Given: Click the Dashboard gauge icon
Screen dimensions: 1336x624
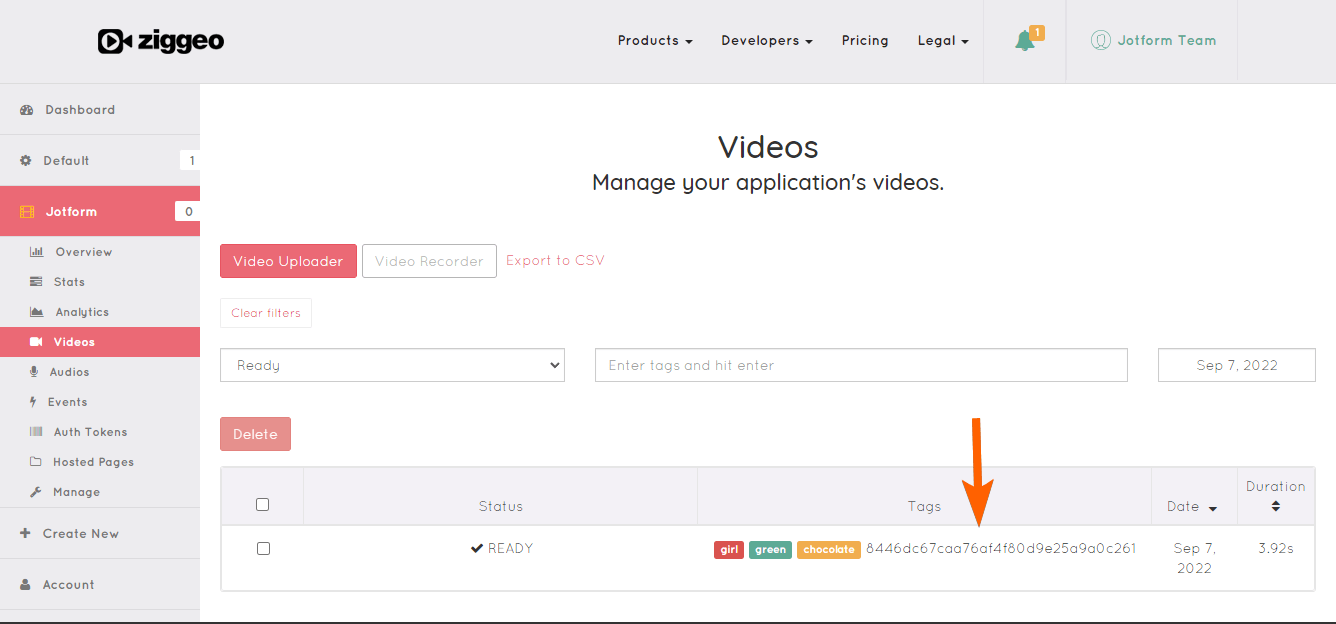Looking at the screenshot, I should (x=27, y=110).
